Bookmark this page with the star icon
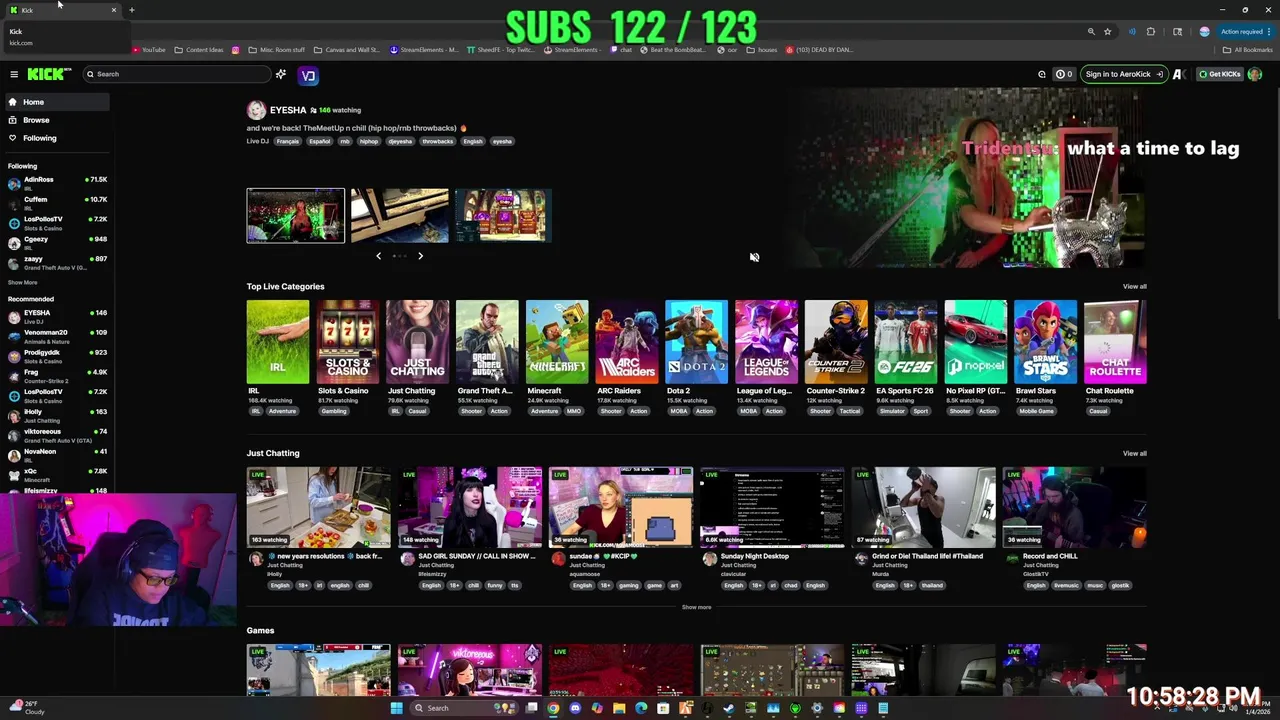This screenshot has width=1280, height=720. pyautogui.click(x=1107, y=31)
